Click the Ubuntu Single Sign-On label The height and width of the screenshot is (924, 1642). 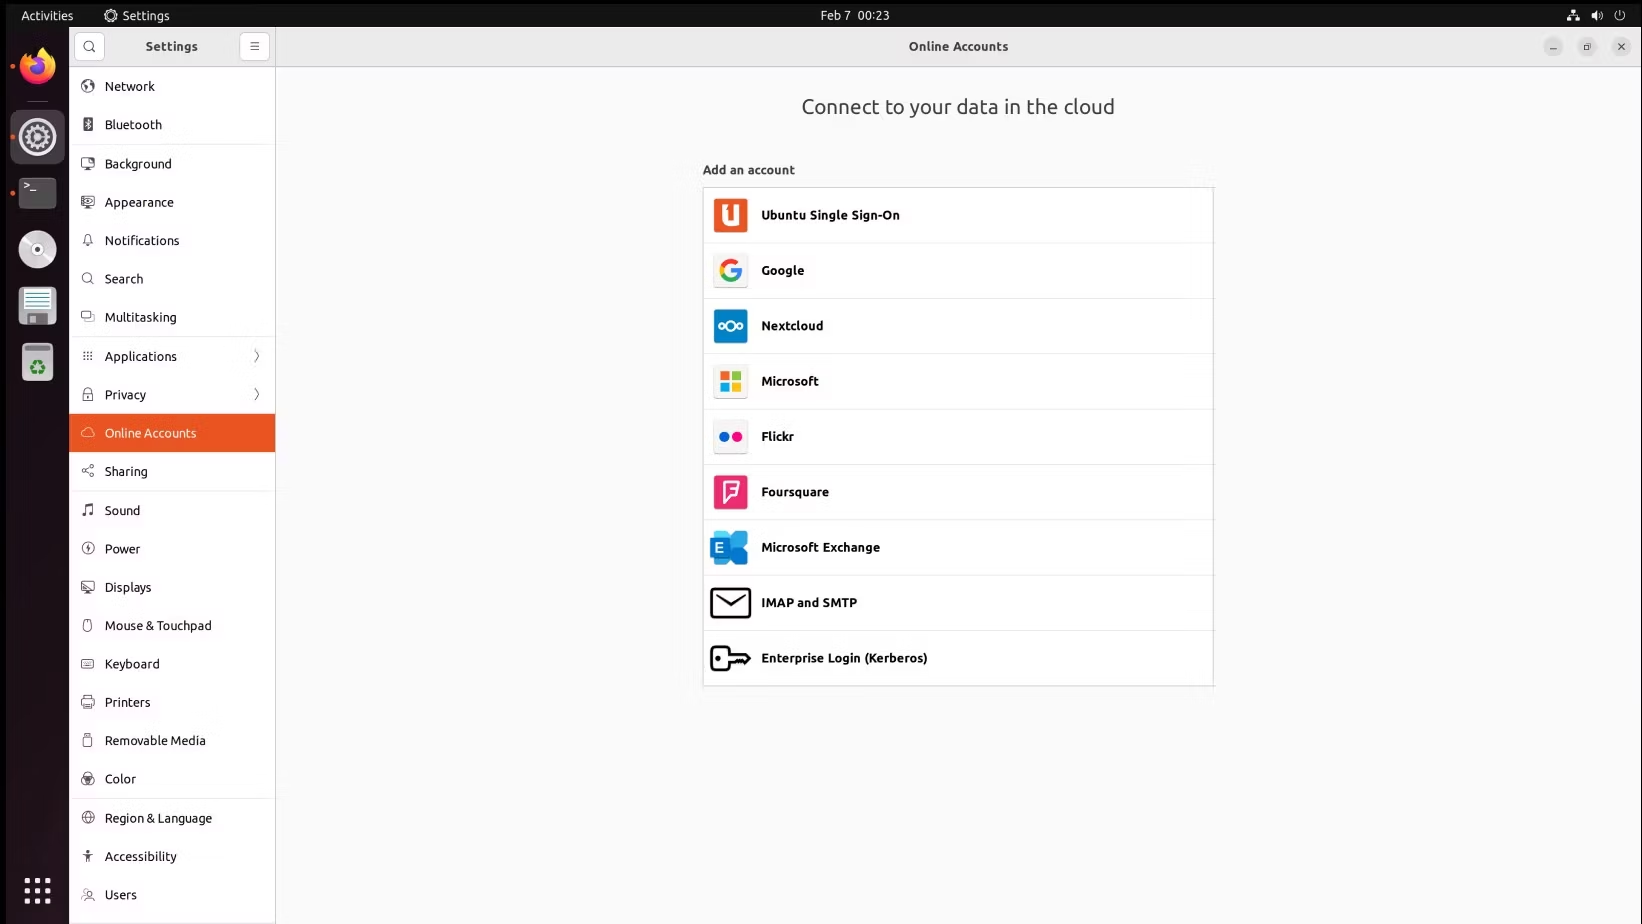pos(830,215)
